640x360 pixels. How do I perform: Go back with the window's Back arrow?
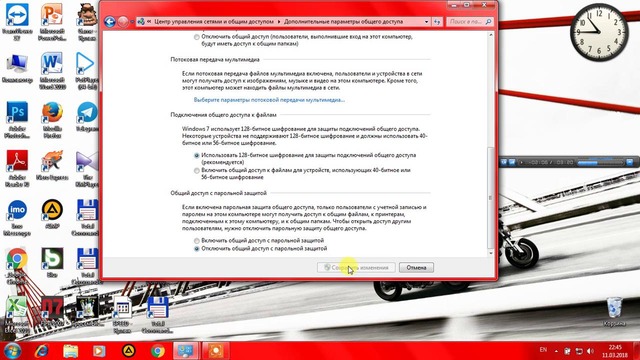coord(110,22)
